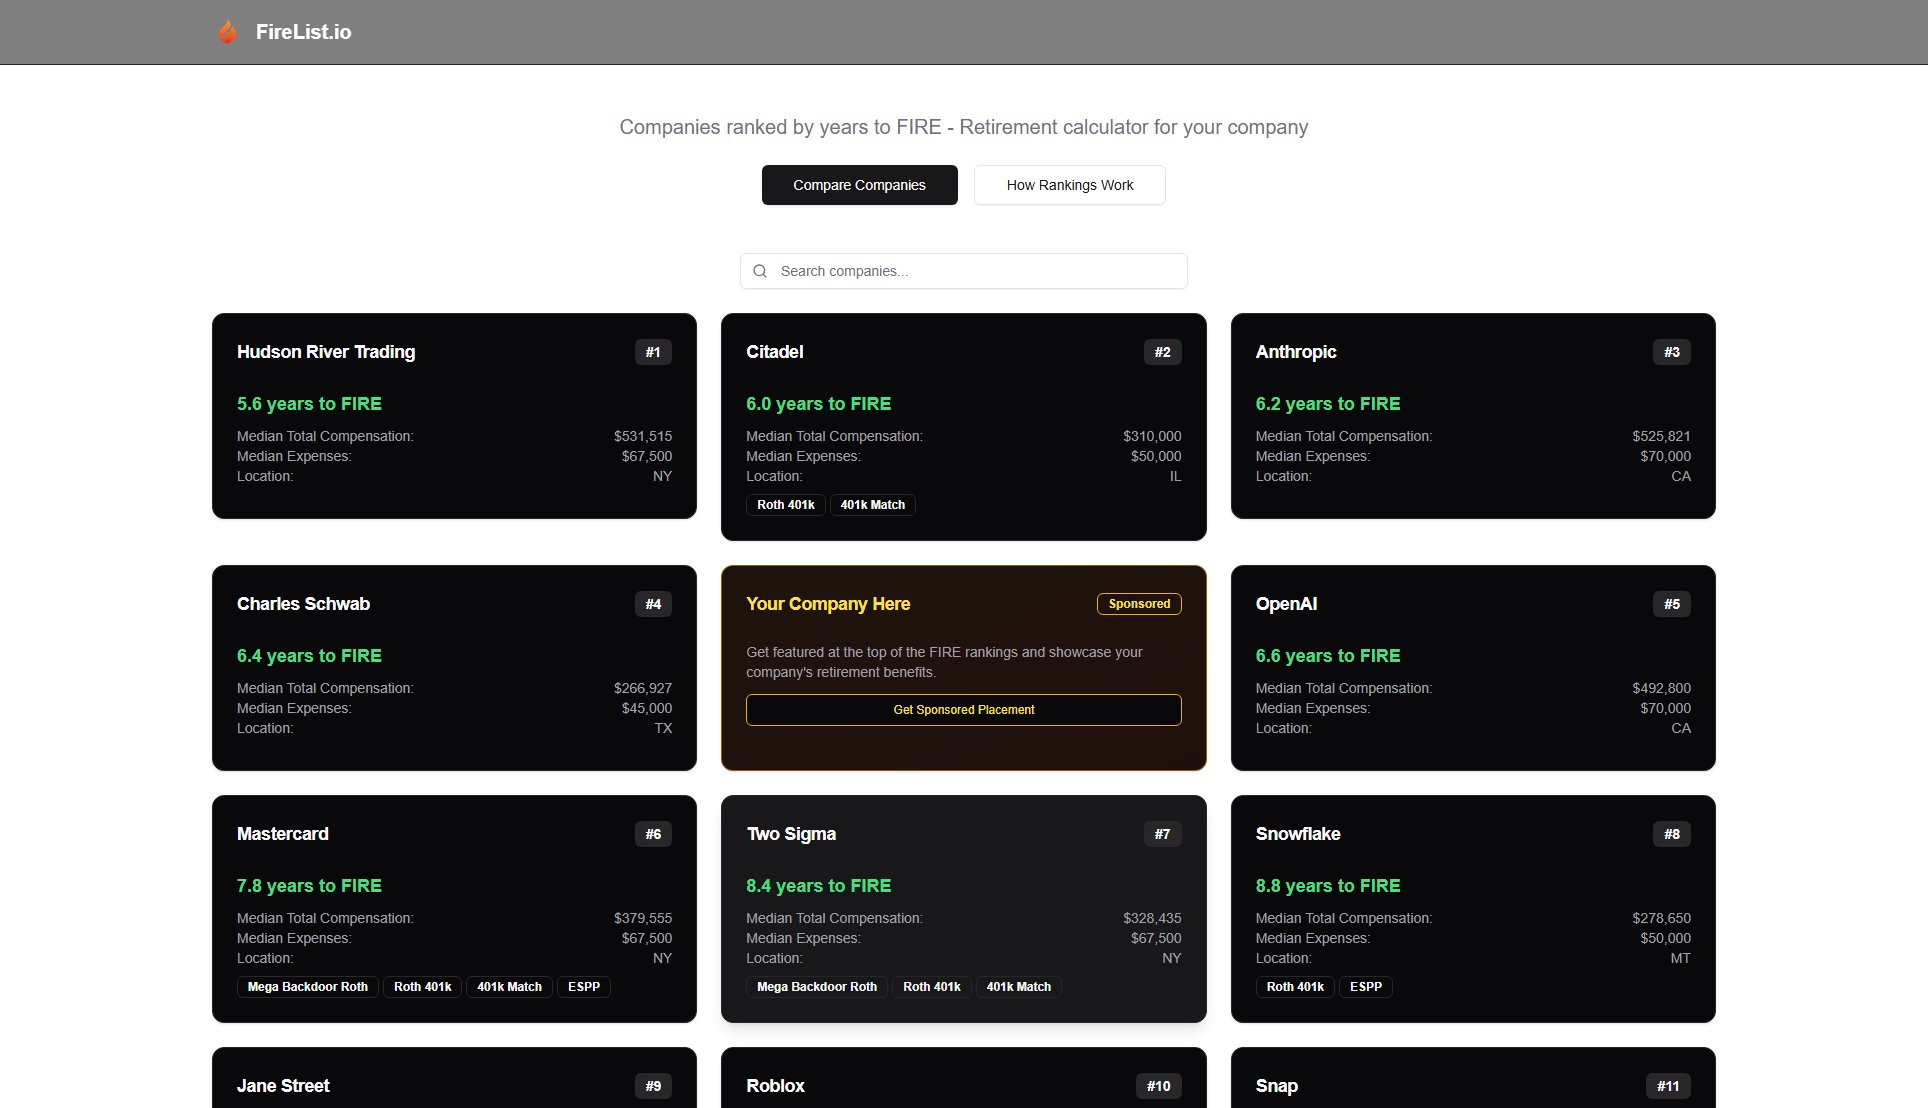Click Mastercard's Mega Backdoor Roth tag
The width and height of the screenshot is (1928, 1108).
[307, 987]
